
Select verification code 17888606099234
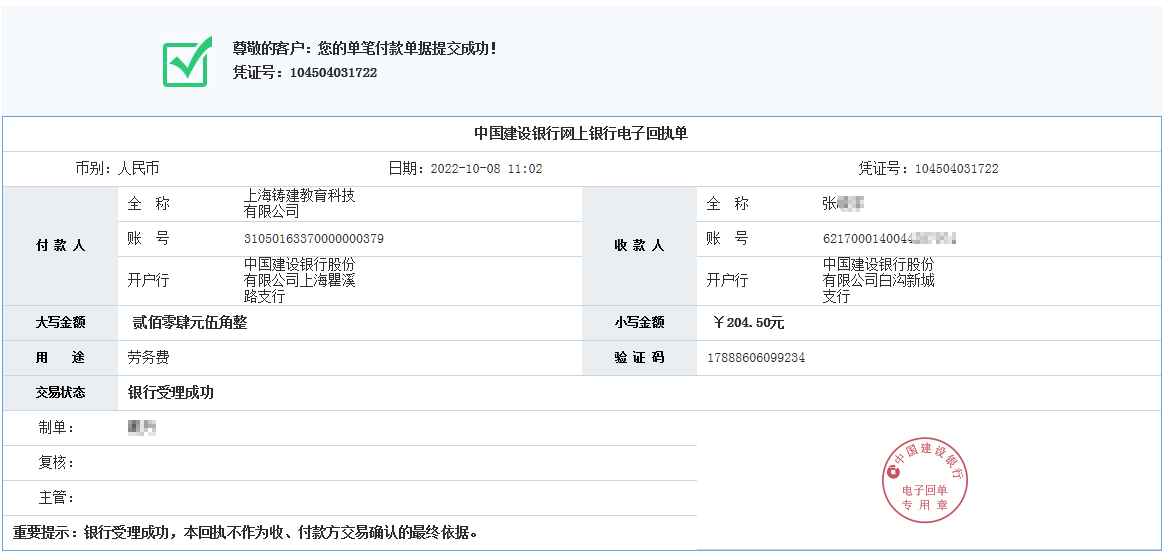point(756,358)
